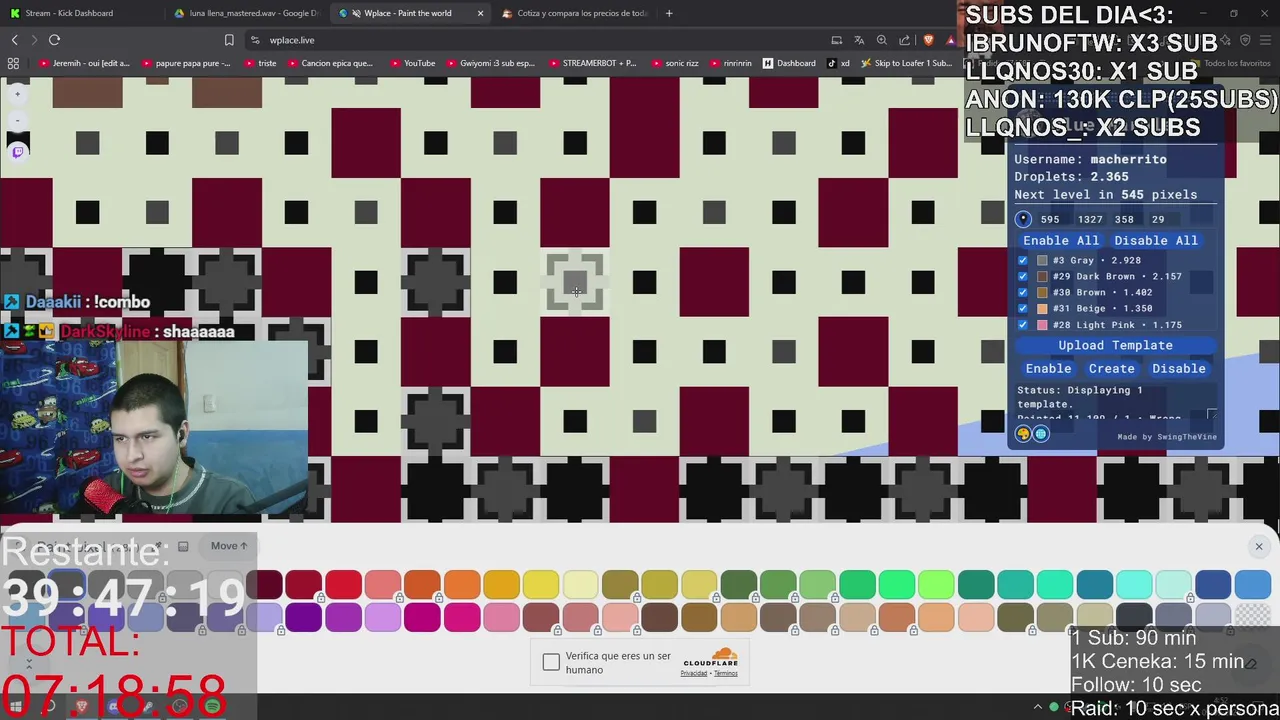The height and width of the screenshot is (720, 1280).
Task: Toggle the #30 Brown checkbox
Action: 1022,292
